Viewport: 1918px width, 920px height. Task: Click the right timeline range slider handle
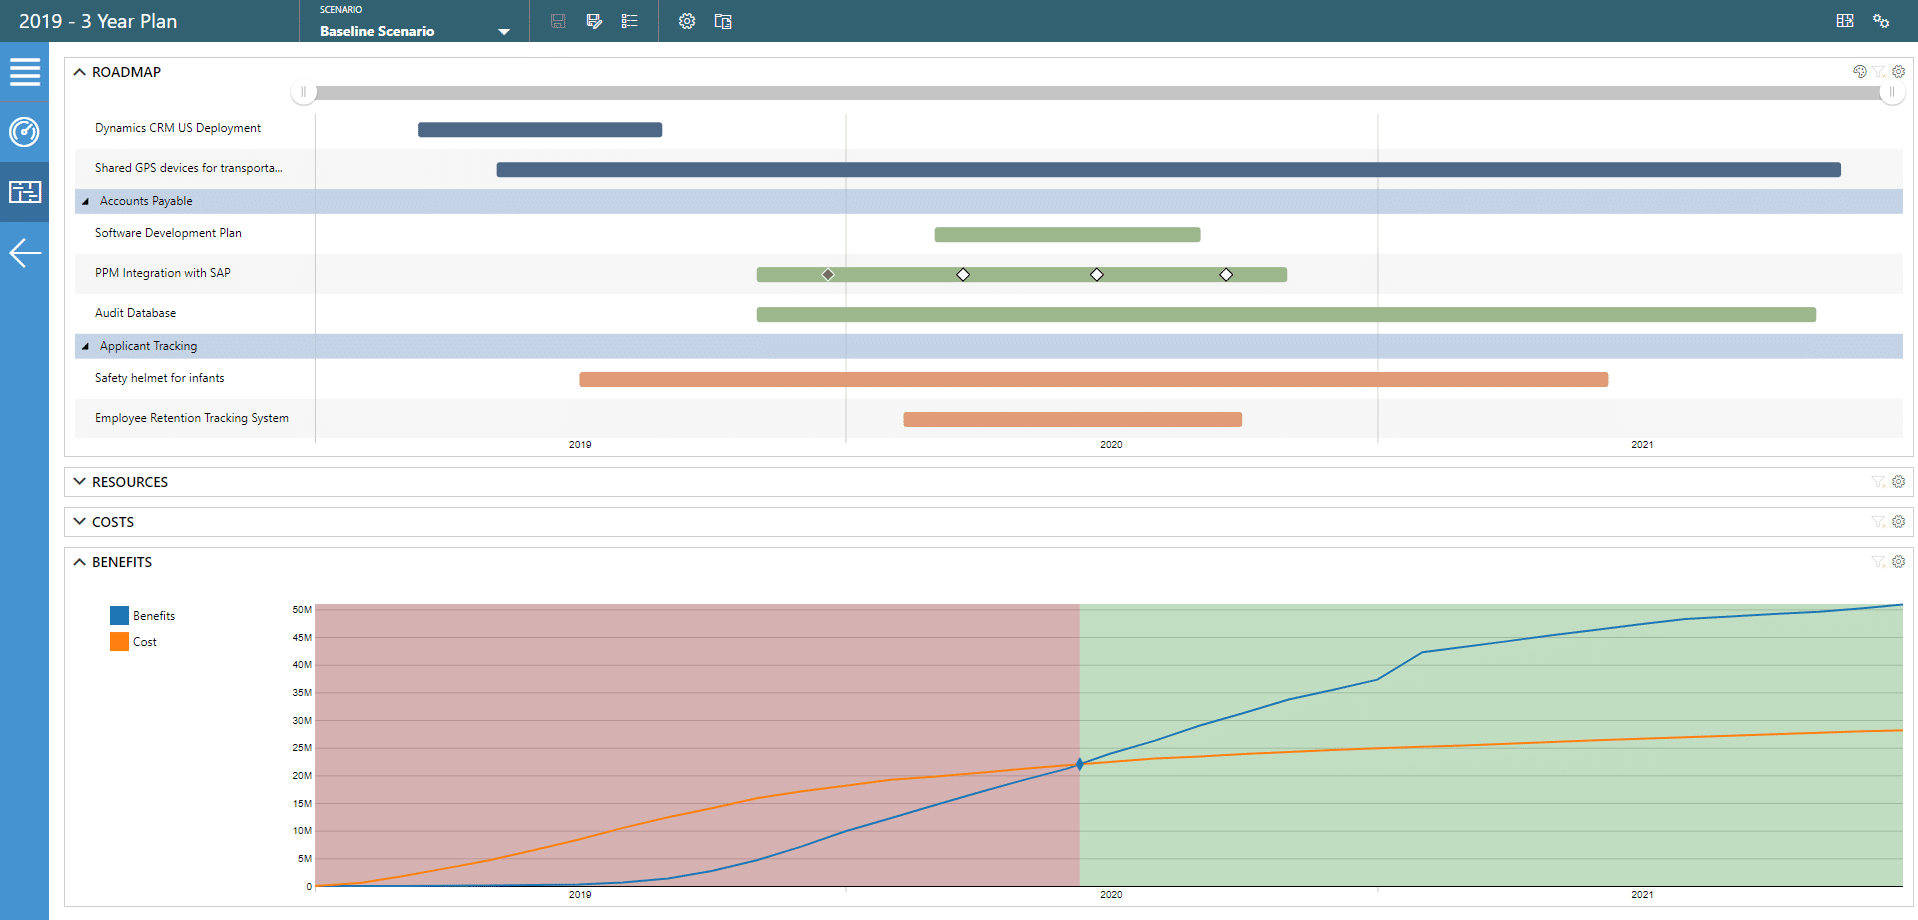(1891, 92)
